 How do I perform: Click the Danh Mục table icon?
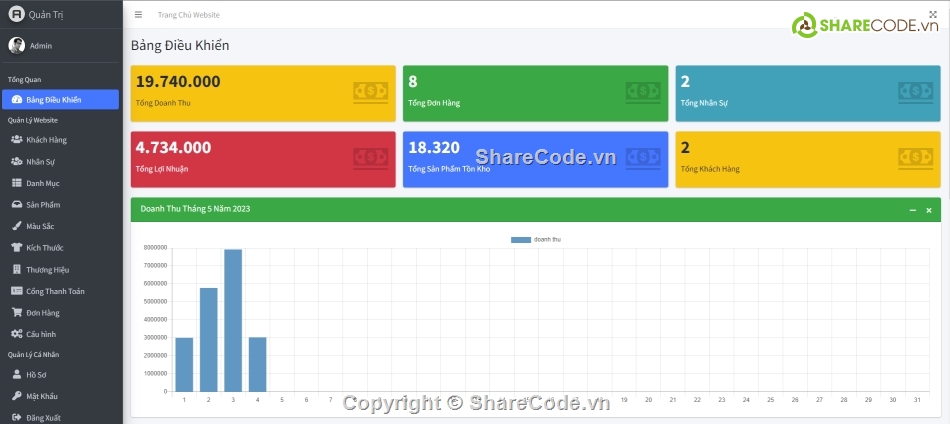16,183
